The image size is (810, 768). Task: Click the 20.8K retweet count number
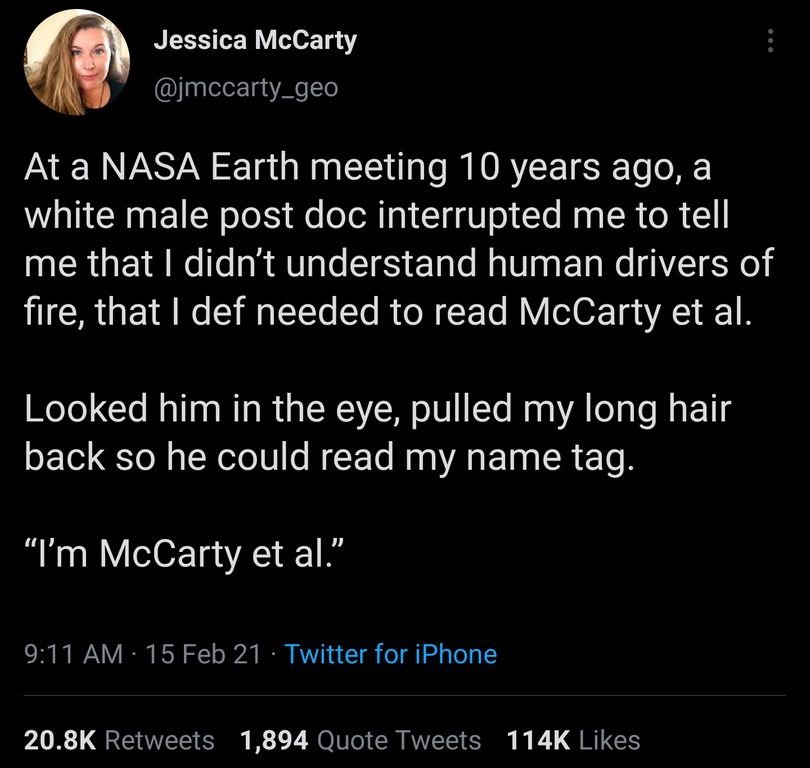[59, 740]
